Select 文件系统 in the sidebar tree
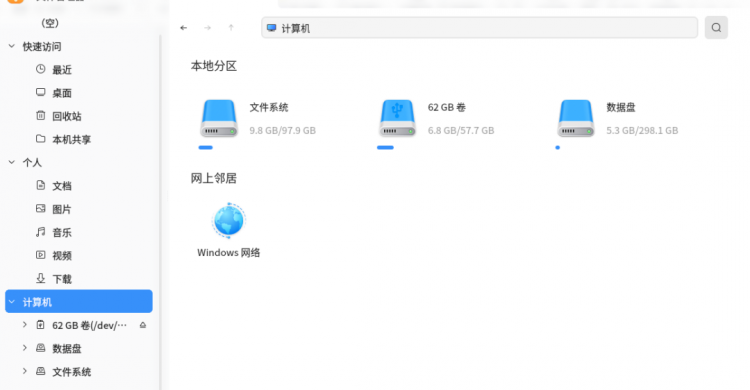750x390 pixels. [x=71, y=372]
